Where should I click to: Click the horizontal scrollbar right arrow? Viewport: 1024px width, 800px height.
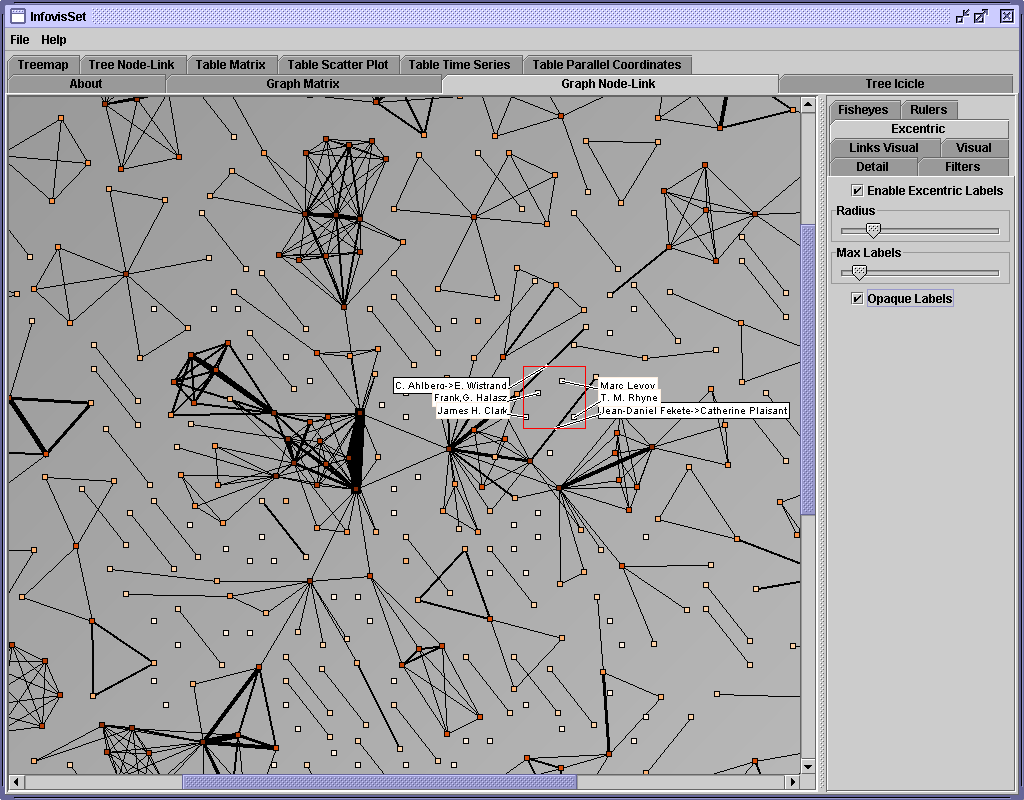tap(792, 782)
